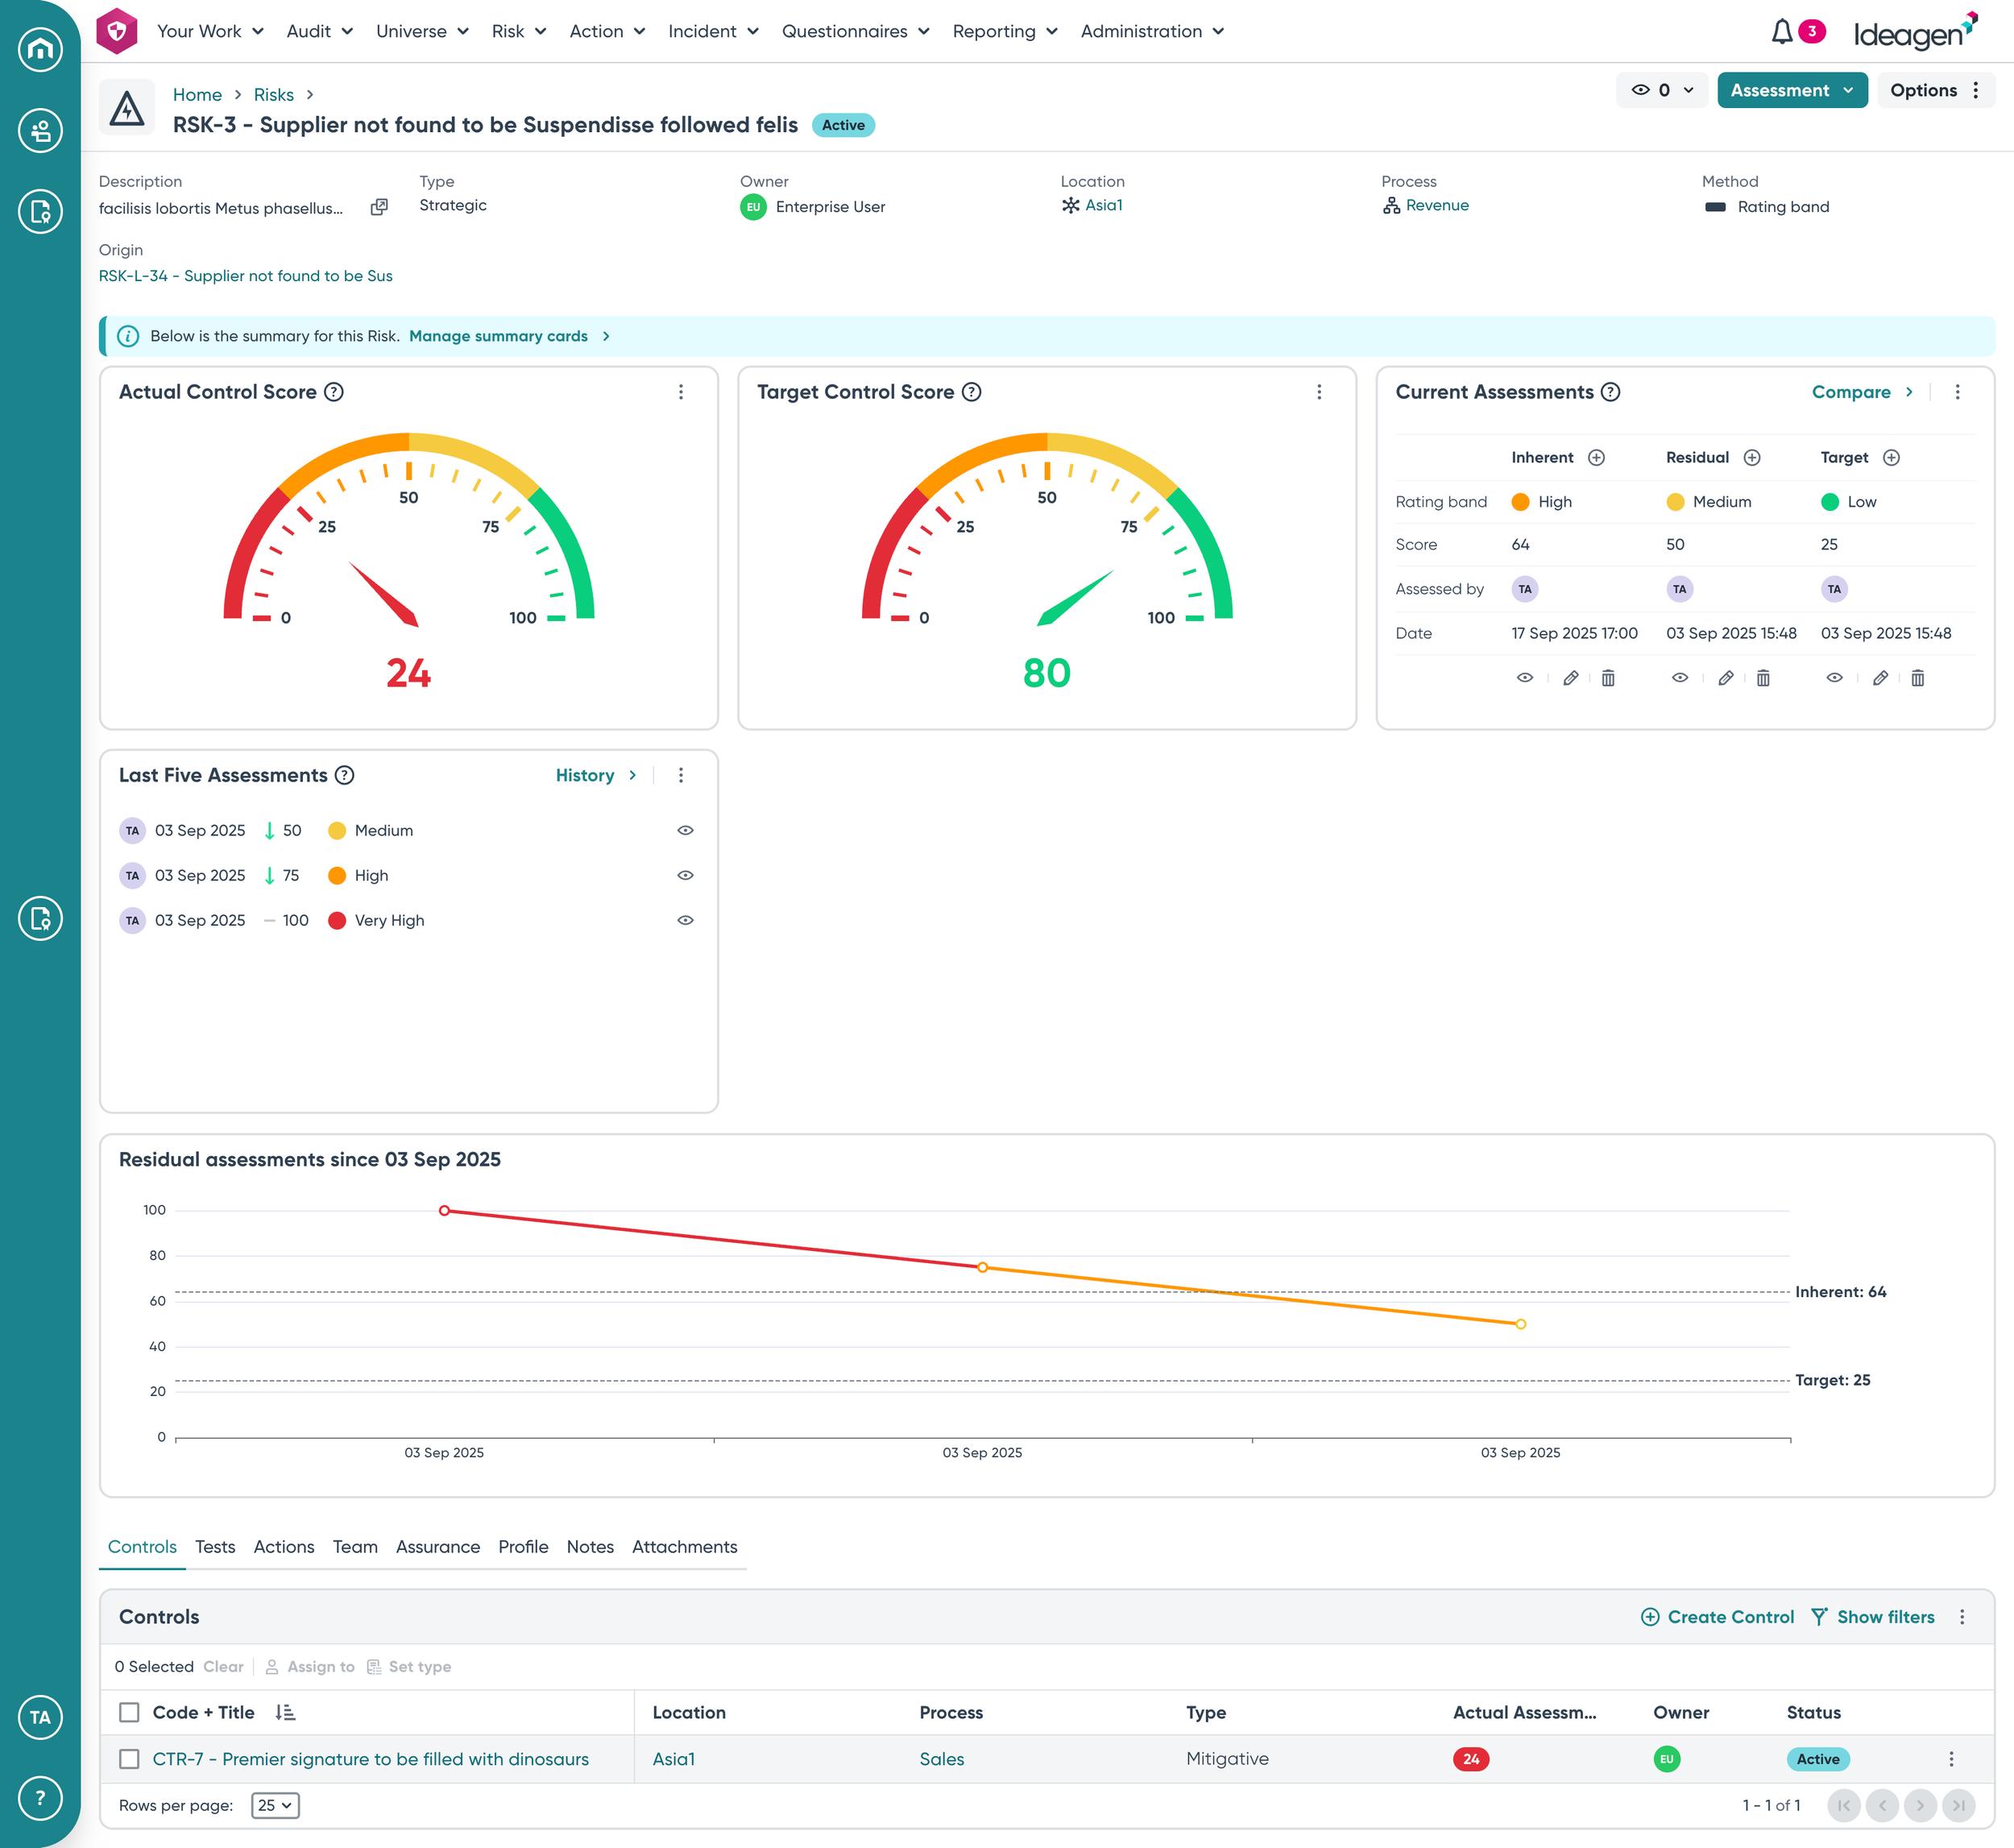Add a new Target assessment plus icon
The width and height of the screenshot is (2014, 1848).
[1891, 457]
